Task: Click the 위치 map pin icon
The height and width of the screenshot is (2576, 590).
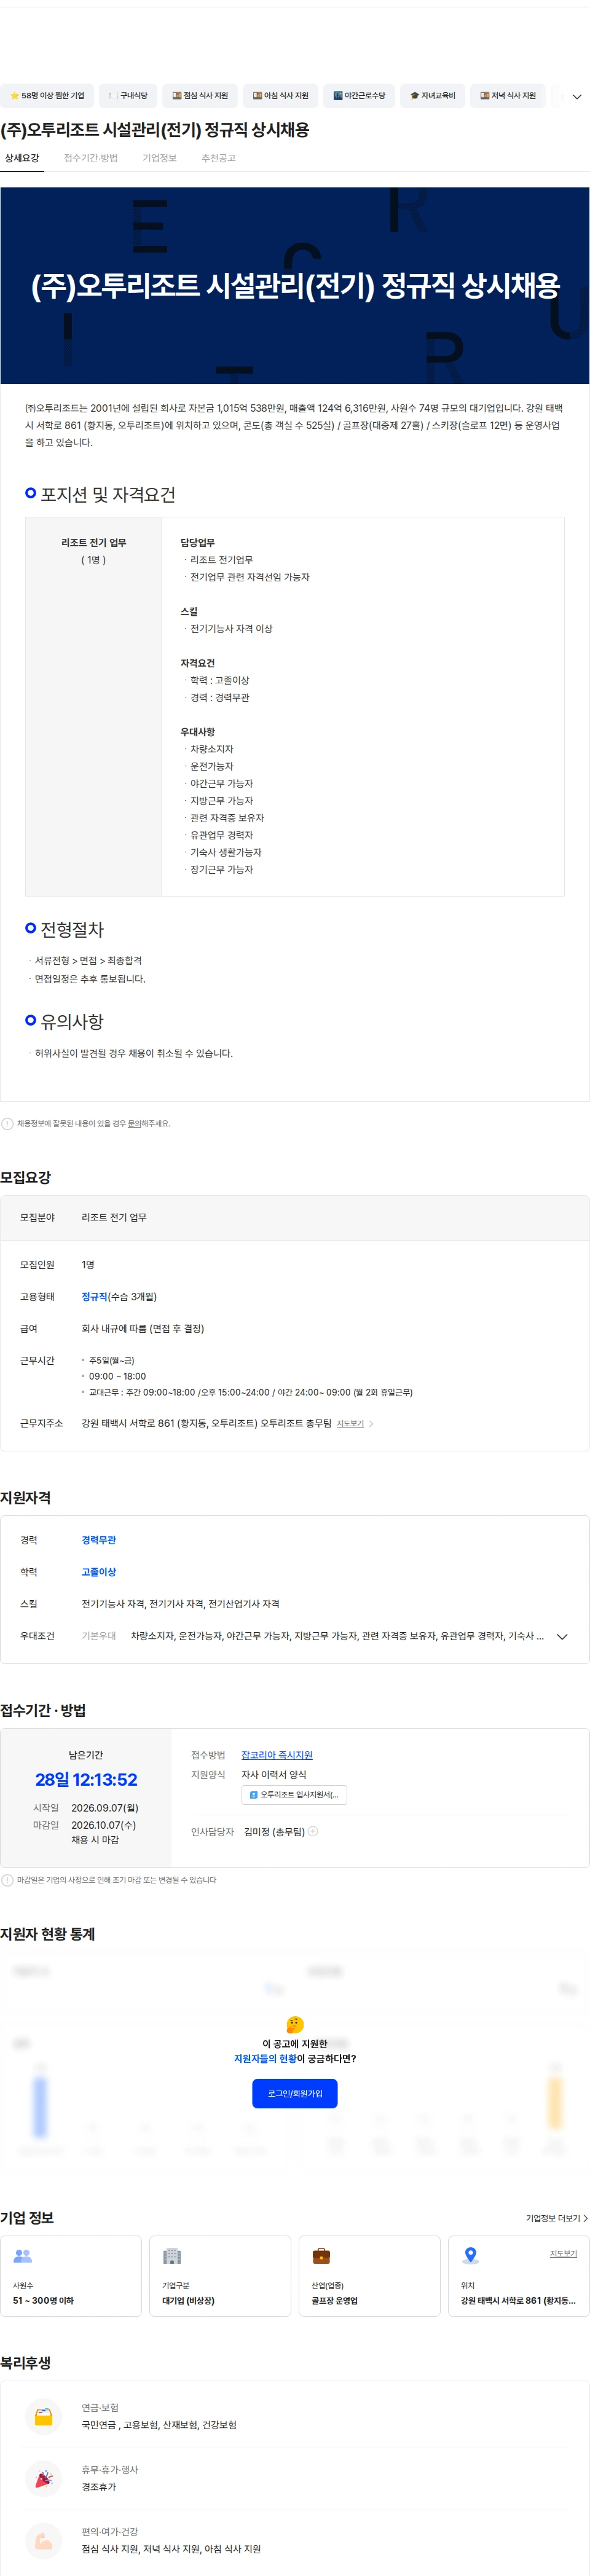Action: 470,2256
